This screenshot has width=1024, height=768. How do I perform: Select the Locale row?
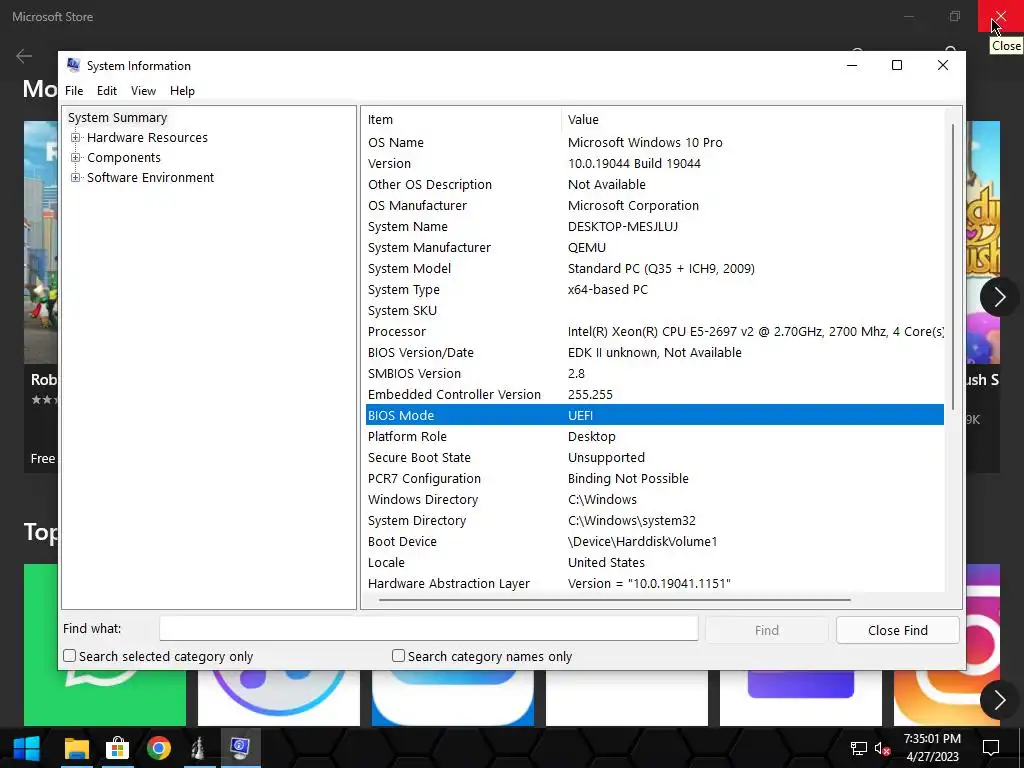[x=654, y=562]
